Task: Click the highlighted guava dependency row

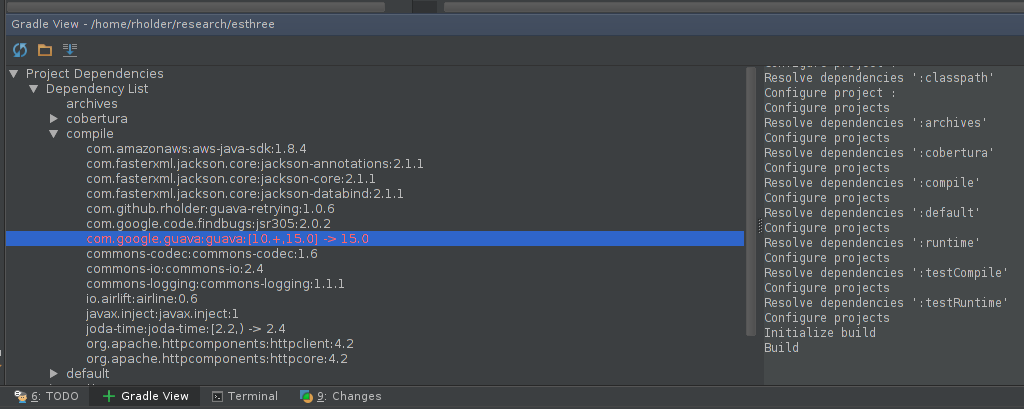Action: coord(375,239)
